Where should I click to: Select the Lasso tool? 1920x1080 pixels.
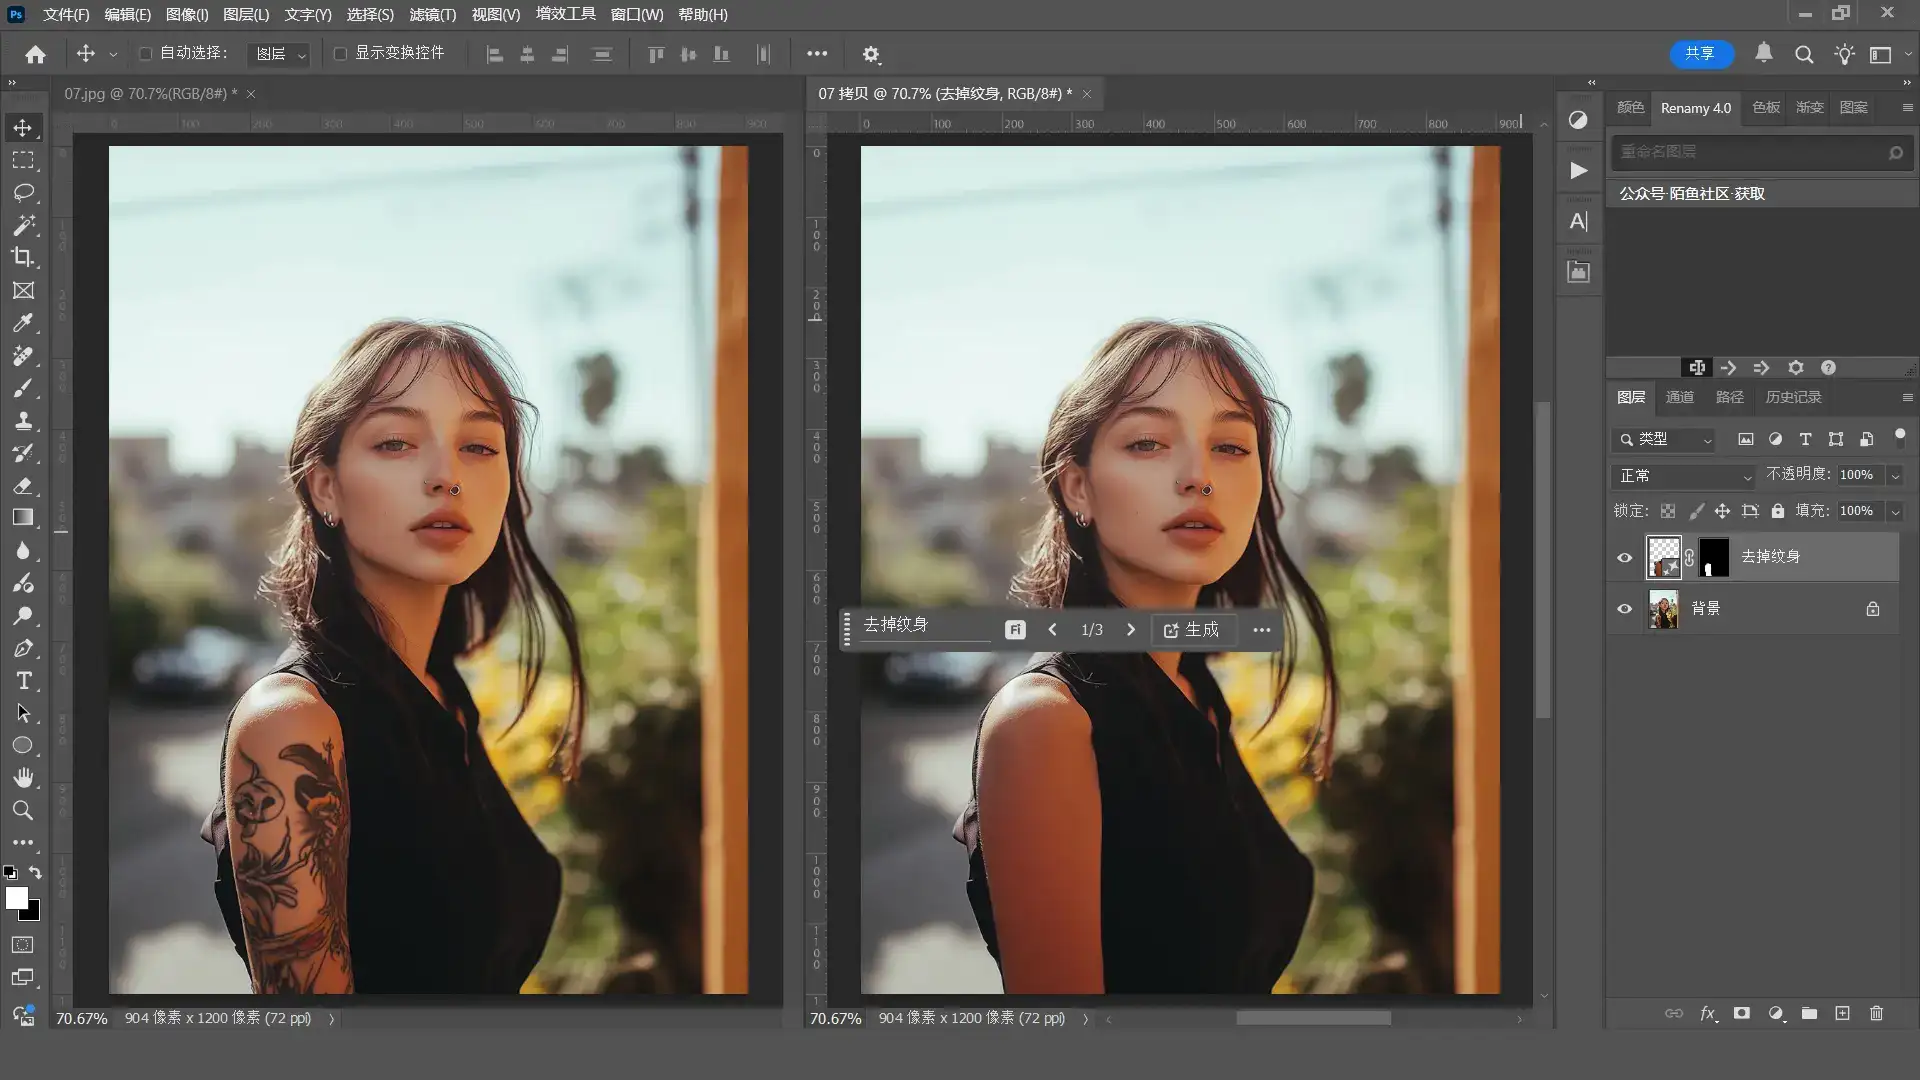point(23,192)
